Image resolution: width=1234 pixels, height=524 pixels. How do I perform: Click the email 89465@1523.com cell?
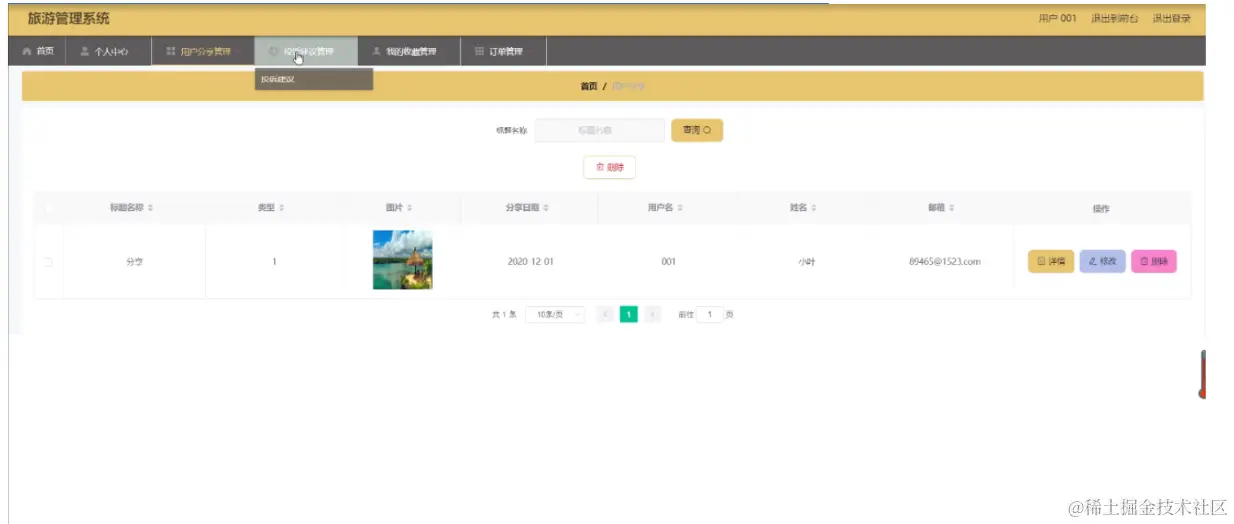pyautogui.click(x=944, y=262)
